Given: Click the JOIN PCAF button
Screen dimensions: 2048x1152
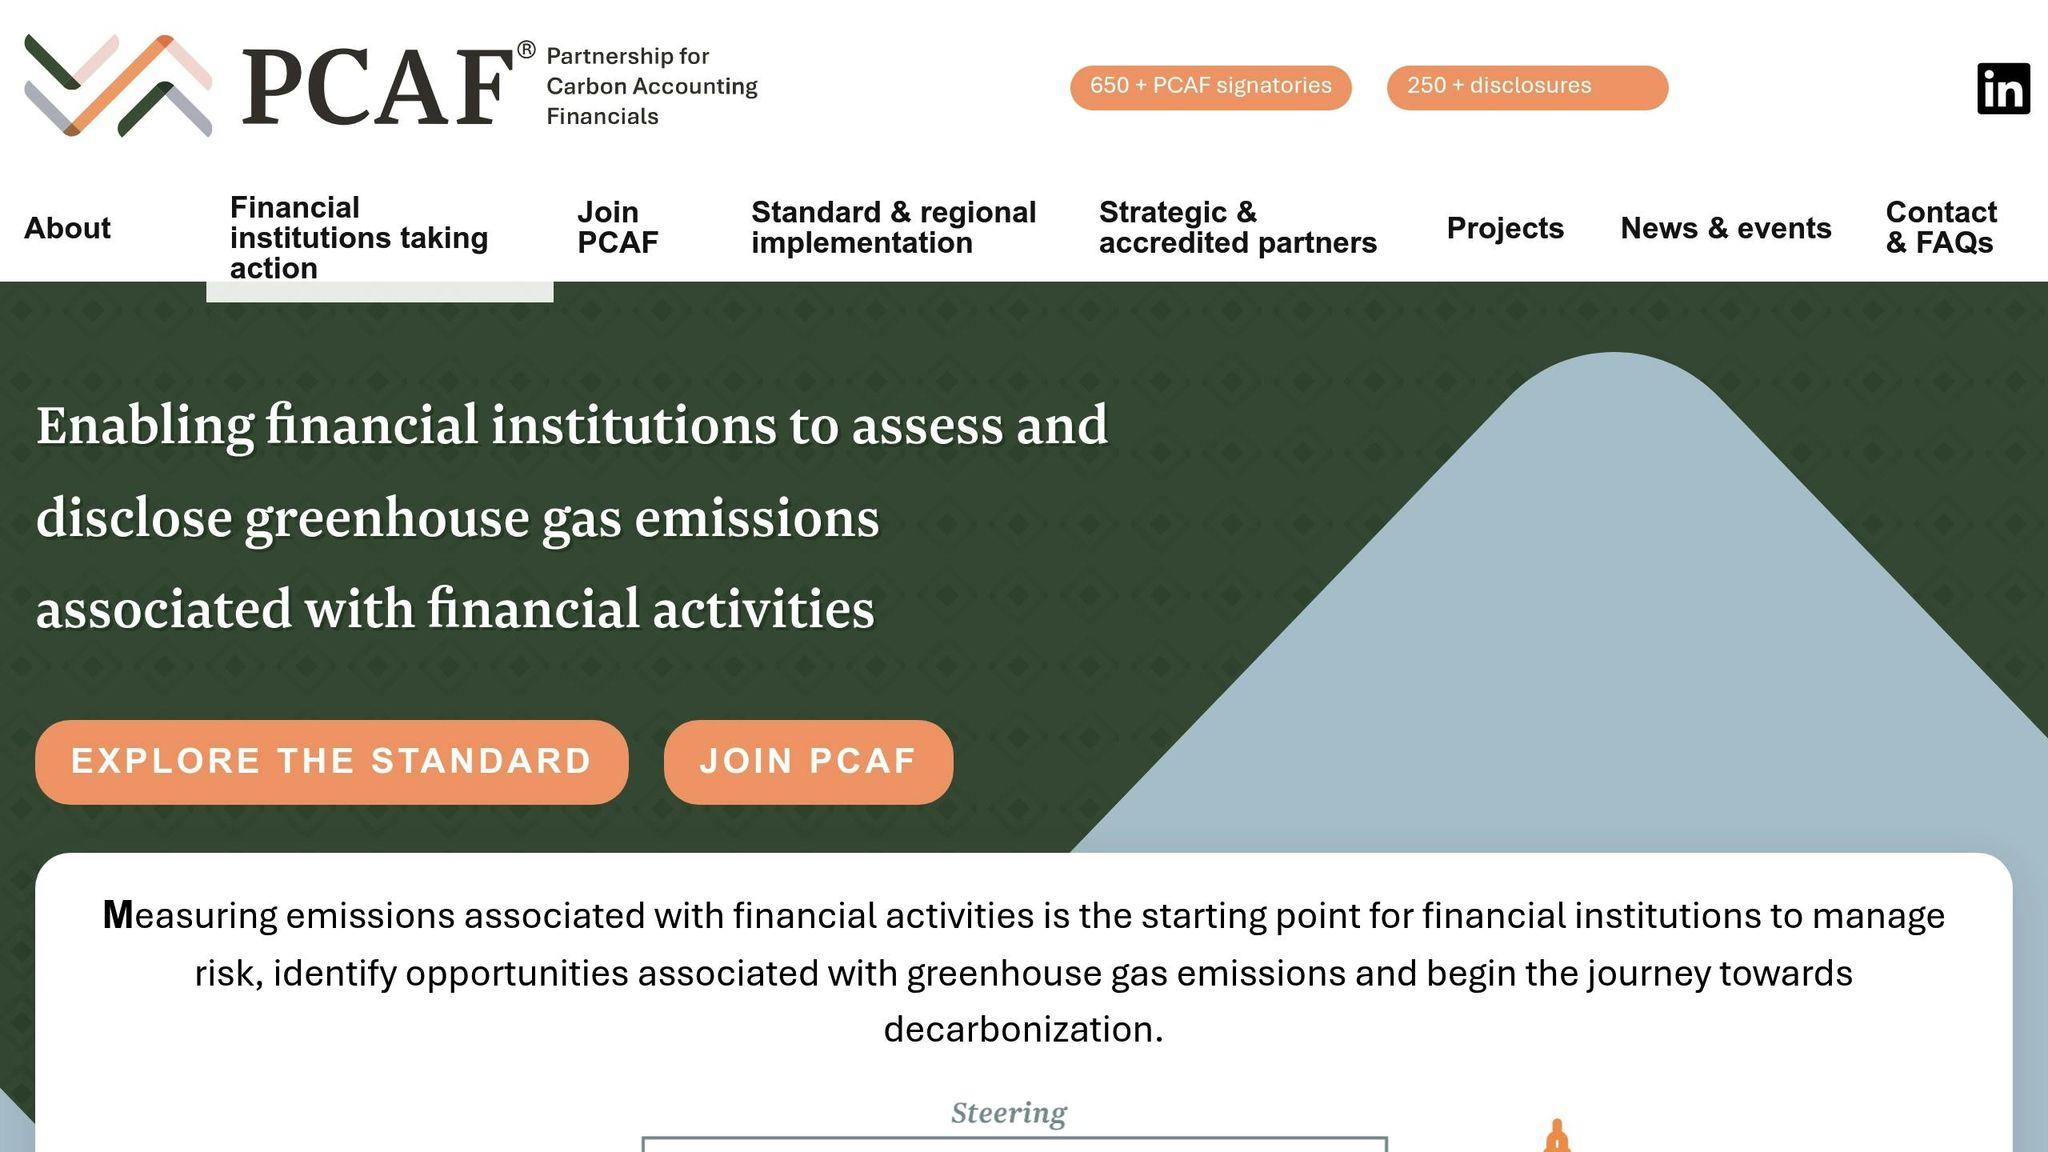Looking at the screenshot, I should (807, 761).
